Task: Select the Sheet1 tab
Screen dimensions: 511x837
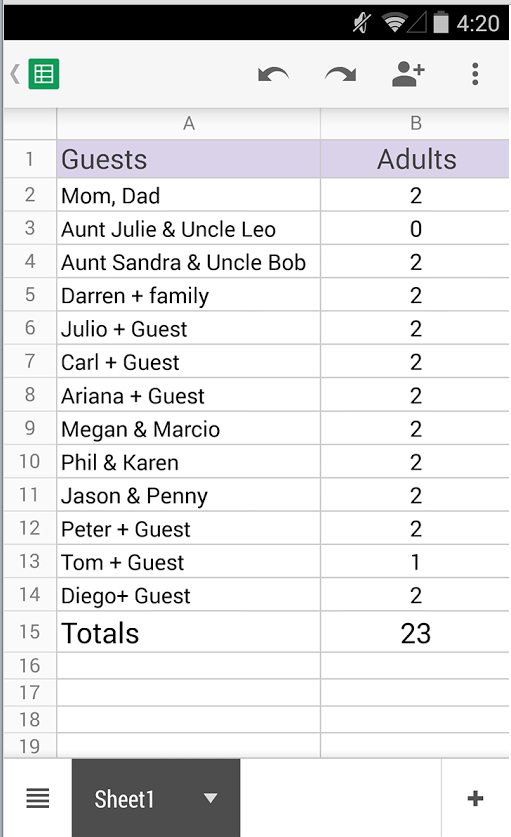Action: (x=156, y=798)
